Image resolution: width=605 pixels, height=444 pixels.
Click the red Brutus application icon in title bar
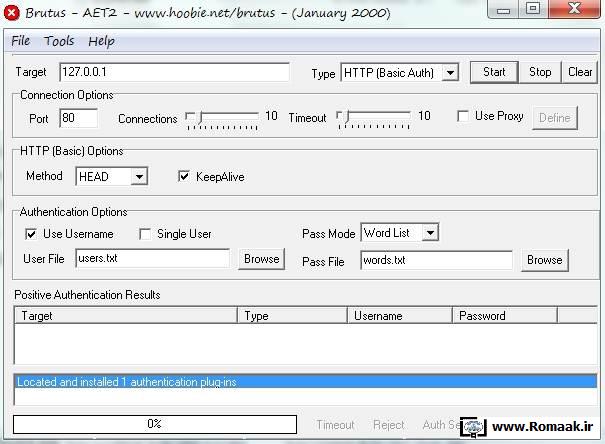click(12, 13)
